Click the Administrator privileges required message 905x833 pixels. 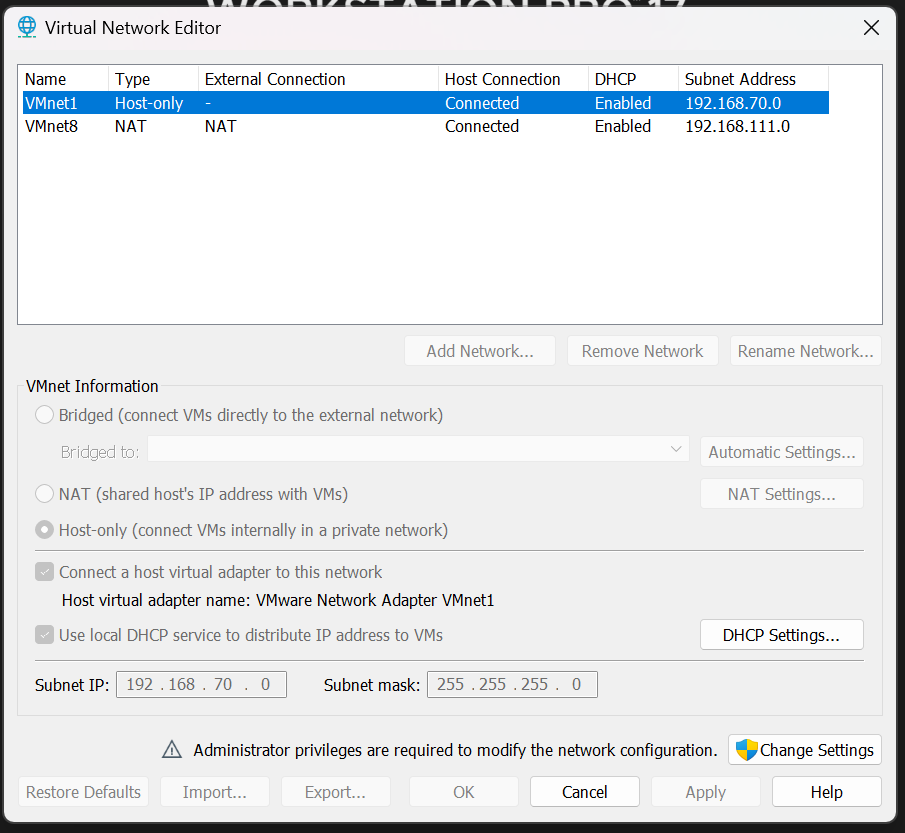tap(455, 750)
